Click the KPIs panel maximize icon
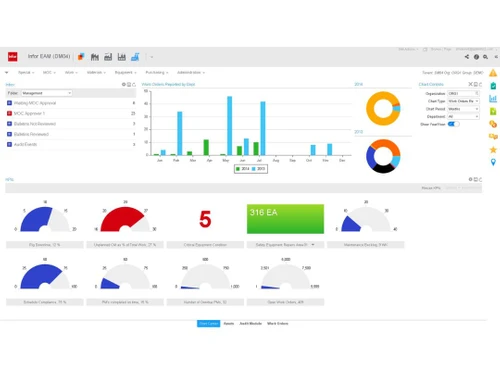Image resolution: width=500 pixels, height=375 pixels. pos(476,179)
